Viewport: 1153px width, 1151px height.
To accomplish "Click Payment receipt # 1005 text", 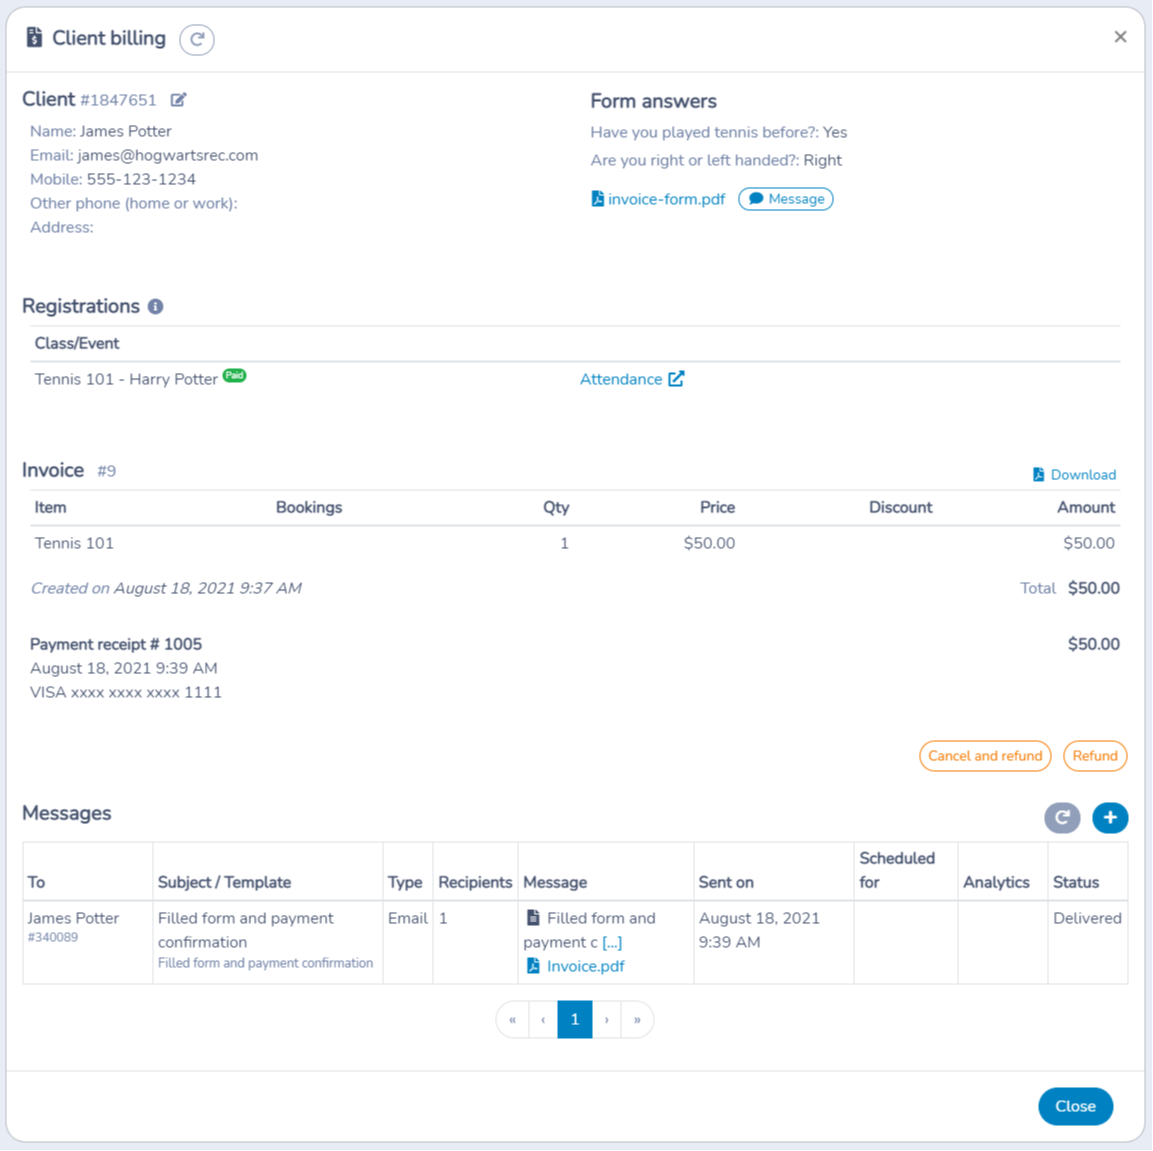I will pos(115,644).
